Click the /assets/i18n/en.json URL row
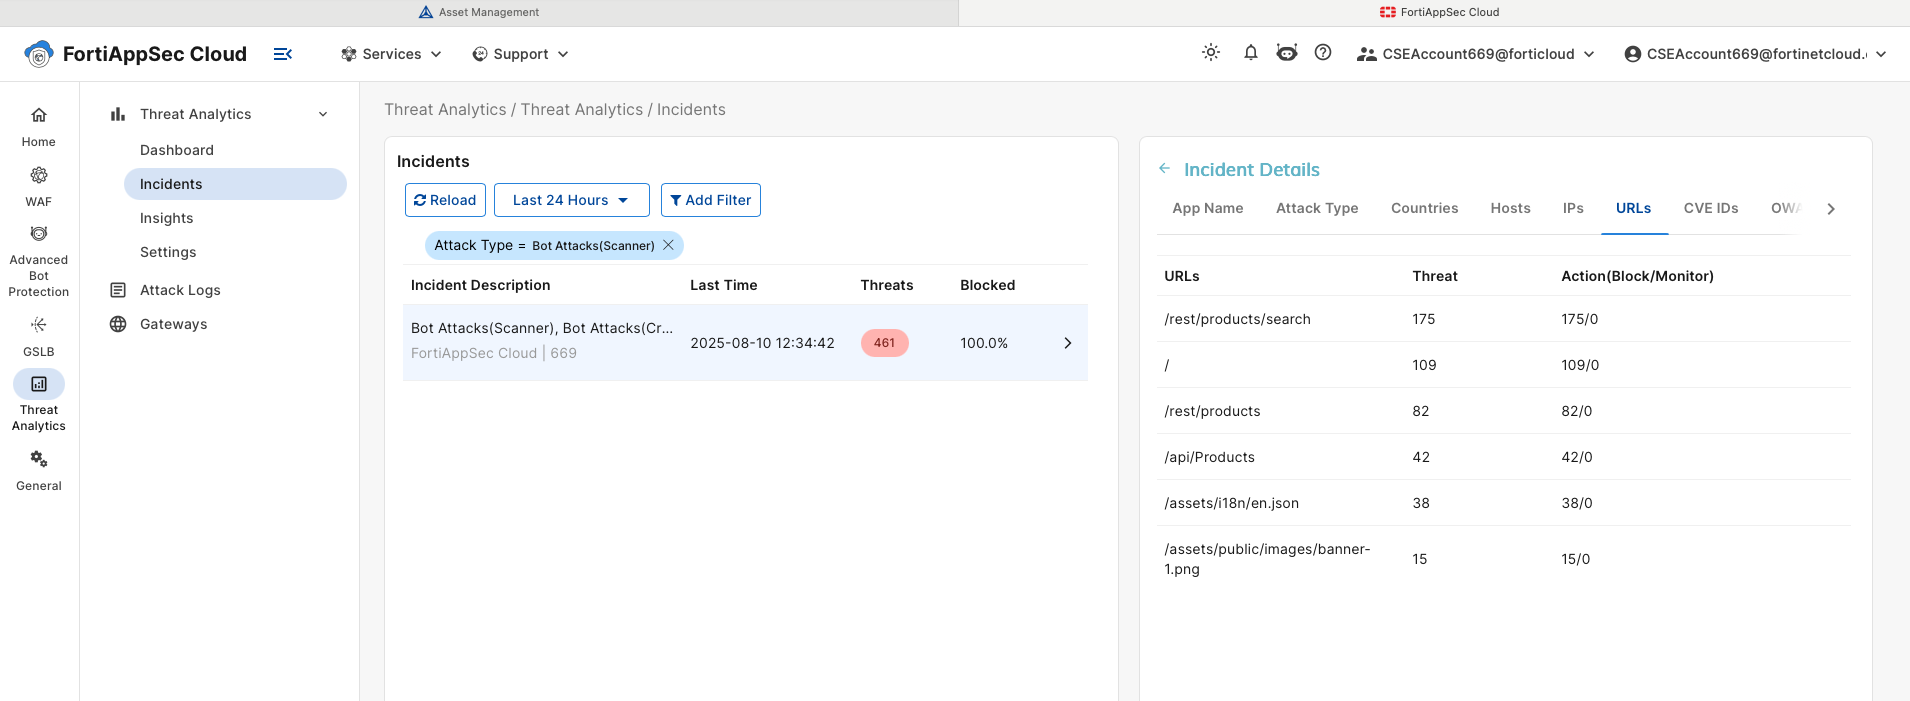The height and width of the screenshot is (701, 1910). [1503, 503]
